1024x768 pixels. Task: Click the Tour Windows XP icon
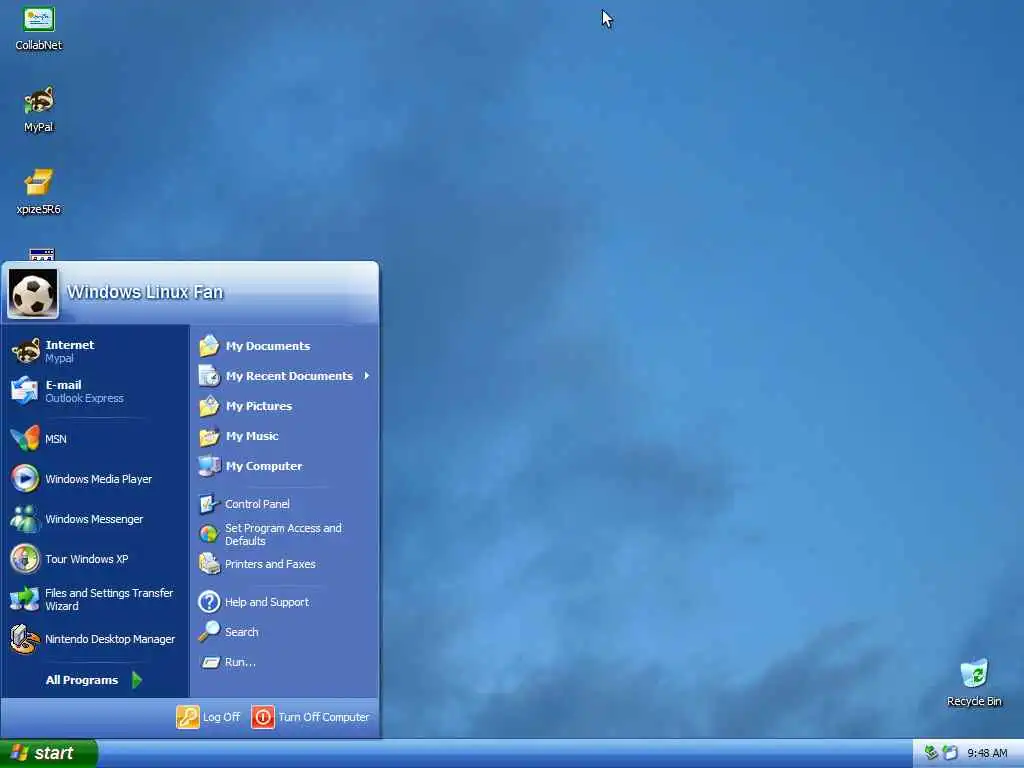coord(25,559)
